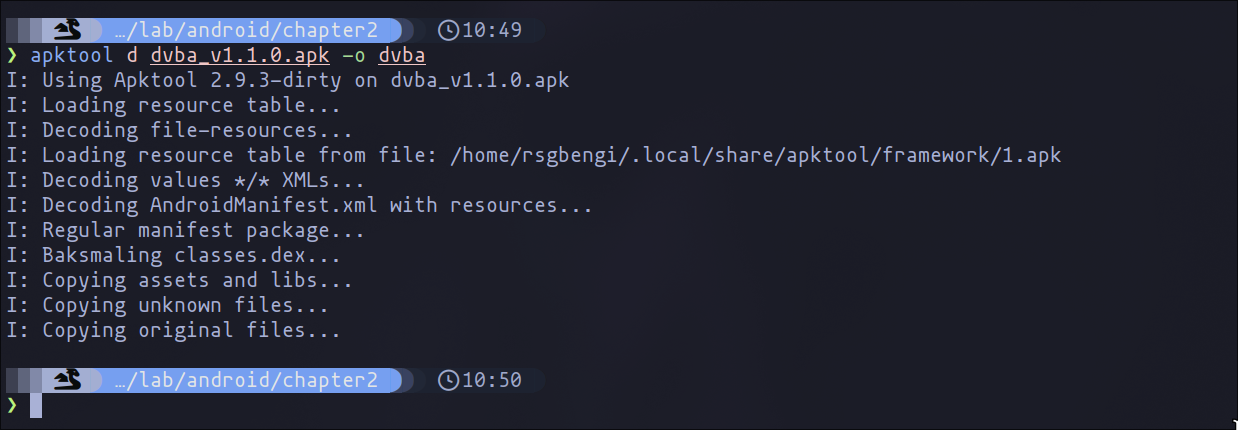
Task: Click the "Using Apktool 2.9.3-dirty" output line
Action: [287, 80]
